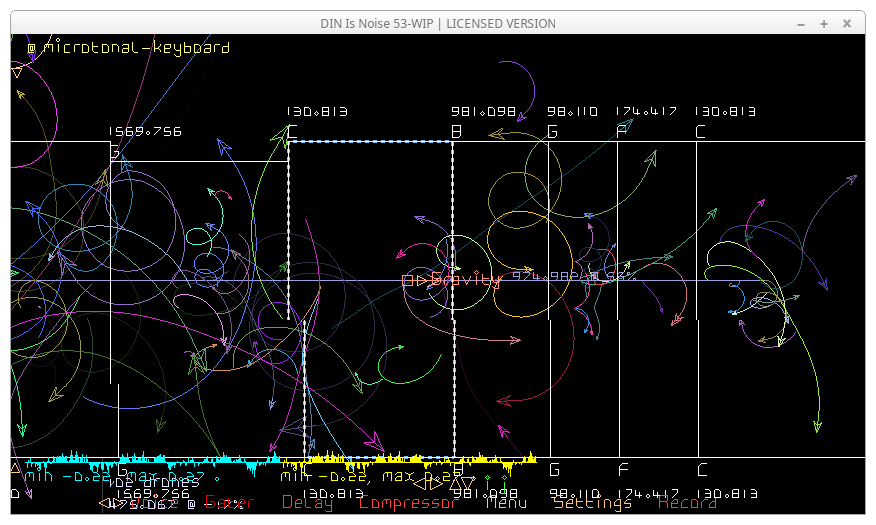Open the Menu item in bottom bar
The width and height of the screenshot is (876, 525).
[x=506, y=502]
